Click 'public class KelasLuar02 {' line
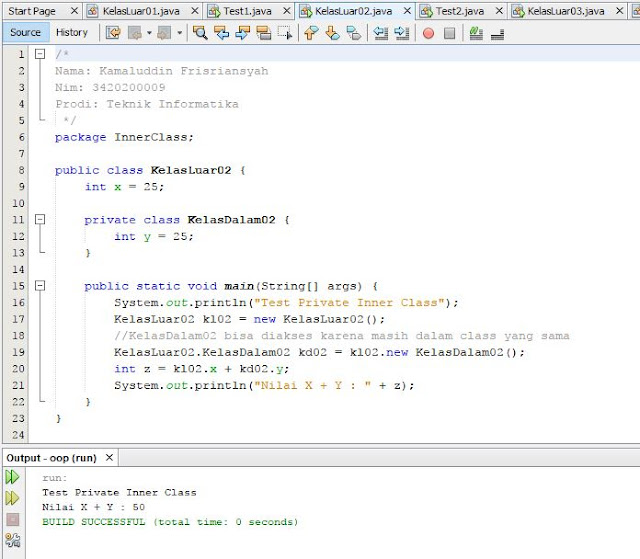640x559 pixels. pos(150,170)
